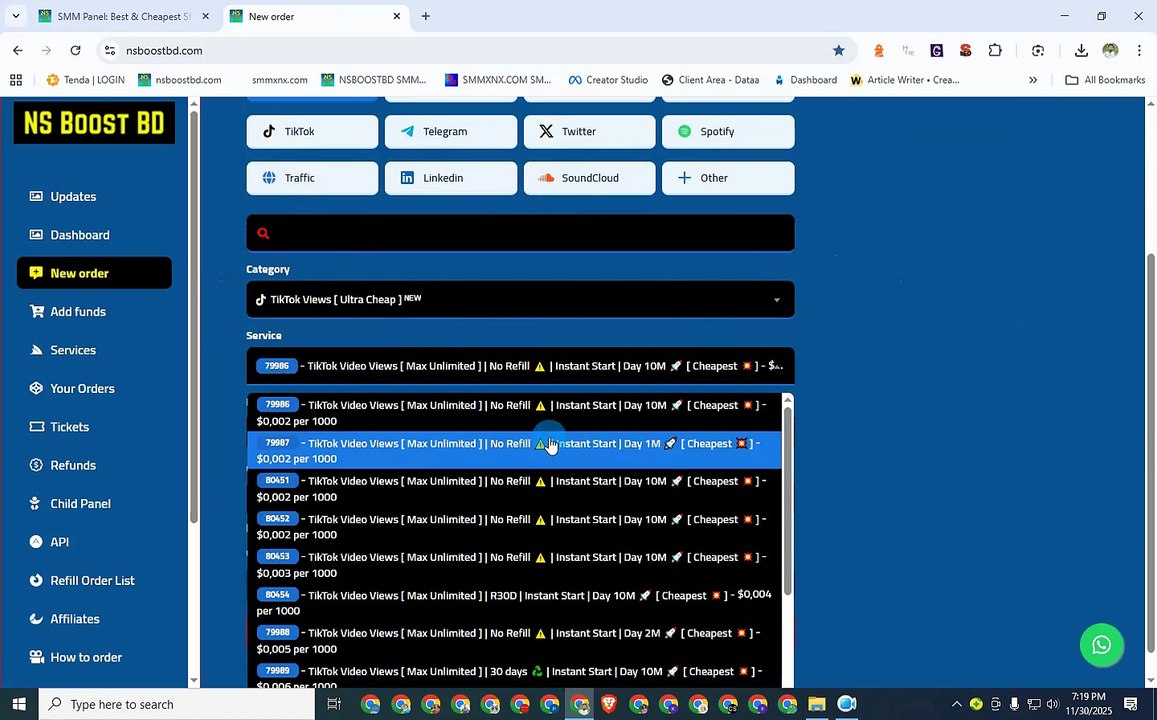Choose service 80453 at $0,003
This screenshot has height=720, width=1157.
tap(514, 565)
